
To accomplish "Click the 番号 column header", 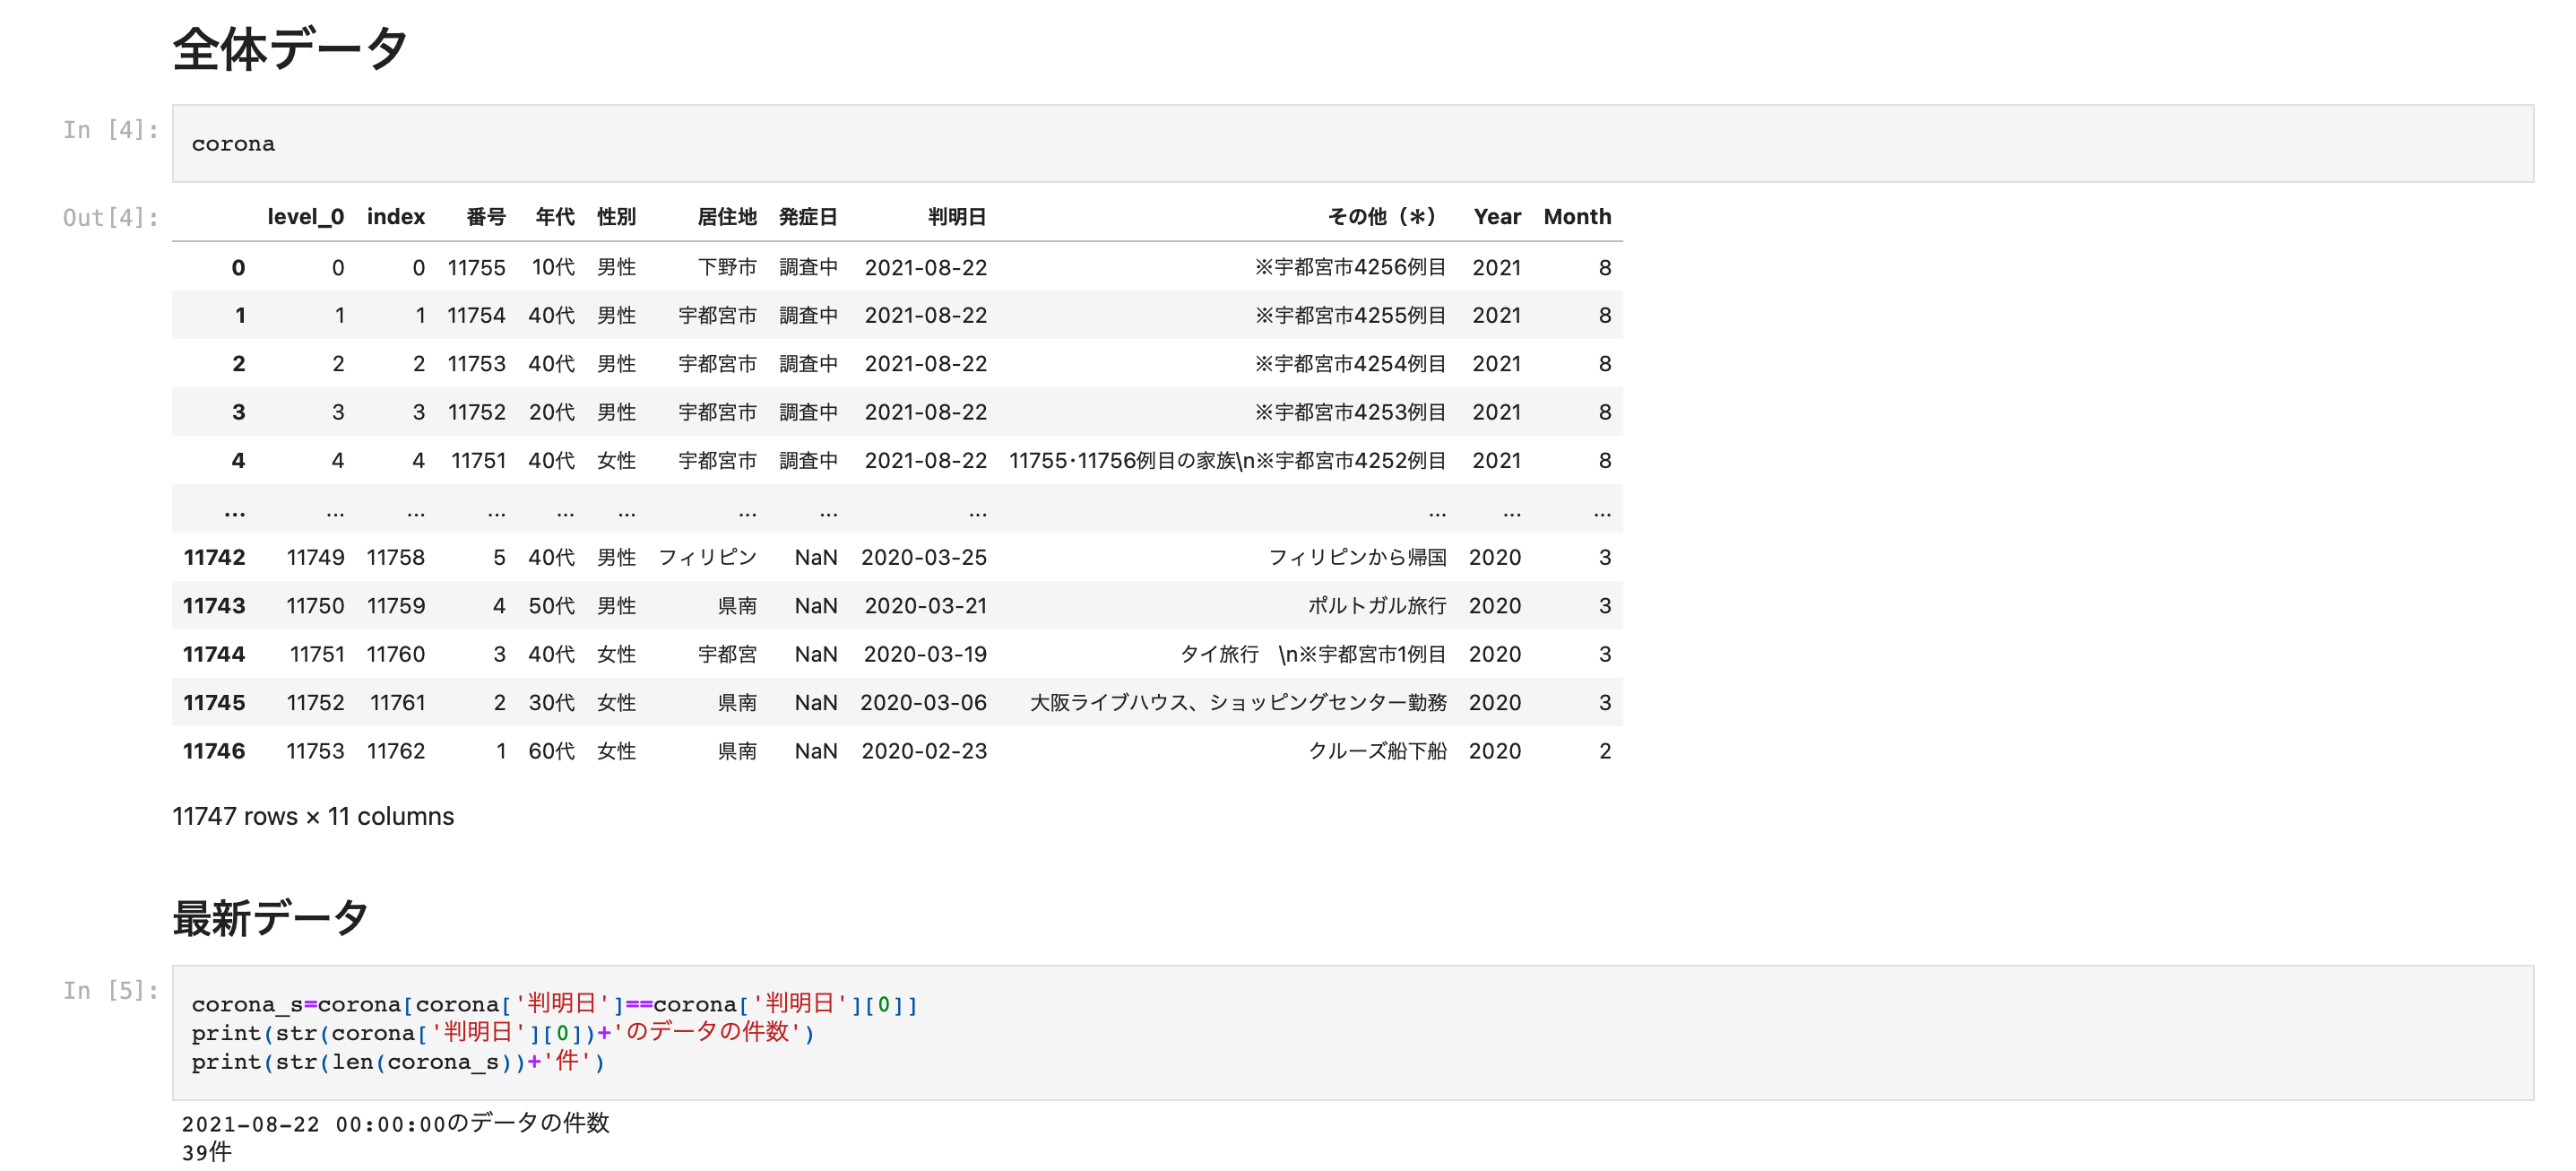I will pyautogui.click(x=487, y=217).
